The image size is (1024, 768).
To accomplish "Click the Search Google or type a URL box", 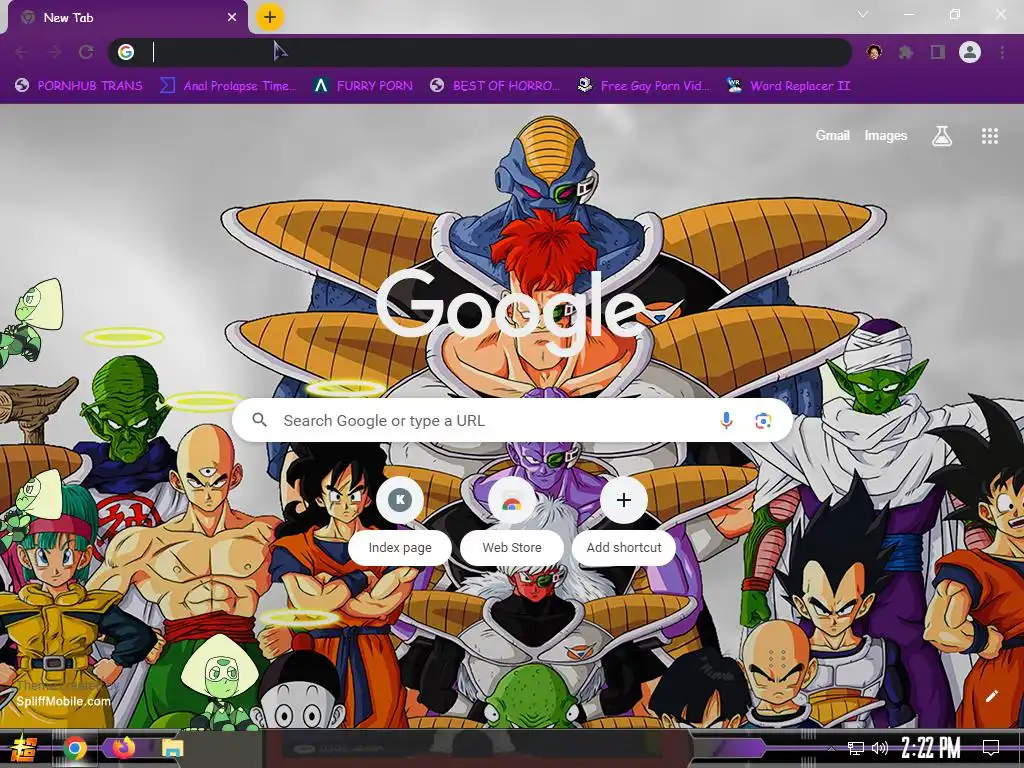I will point(513,421).
